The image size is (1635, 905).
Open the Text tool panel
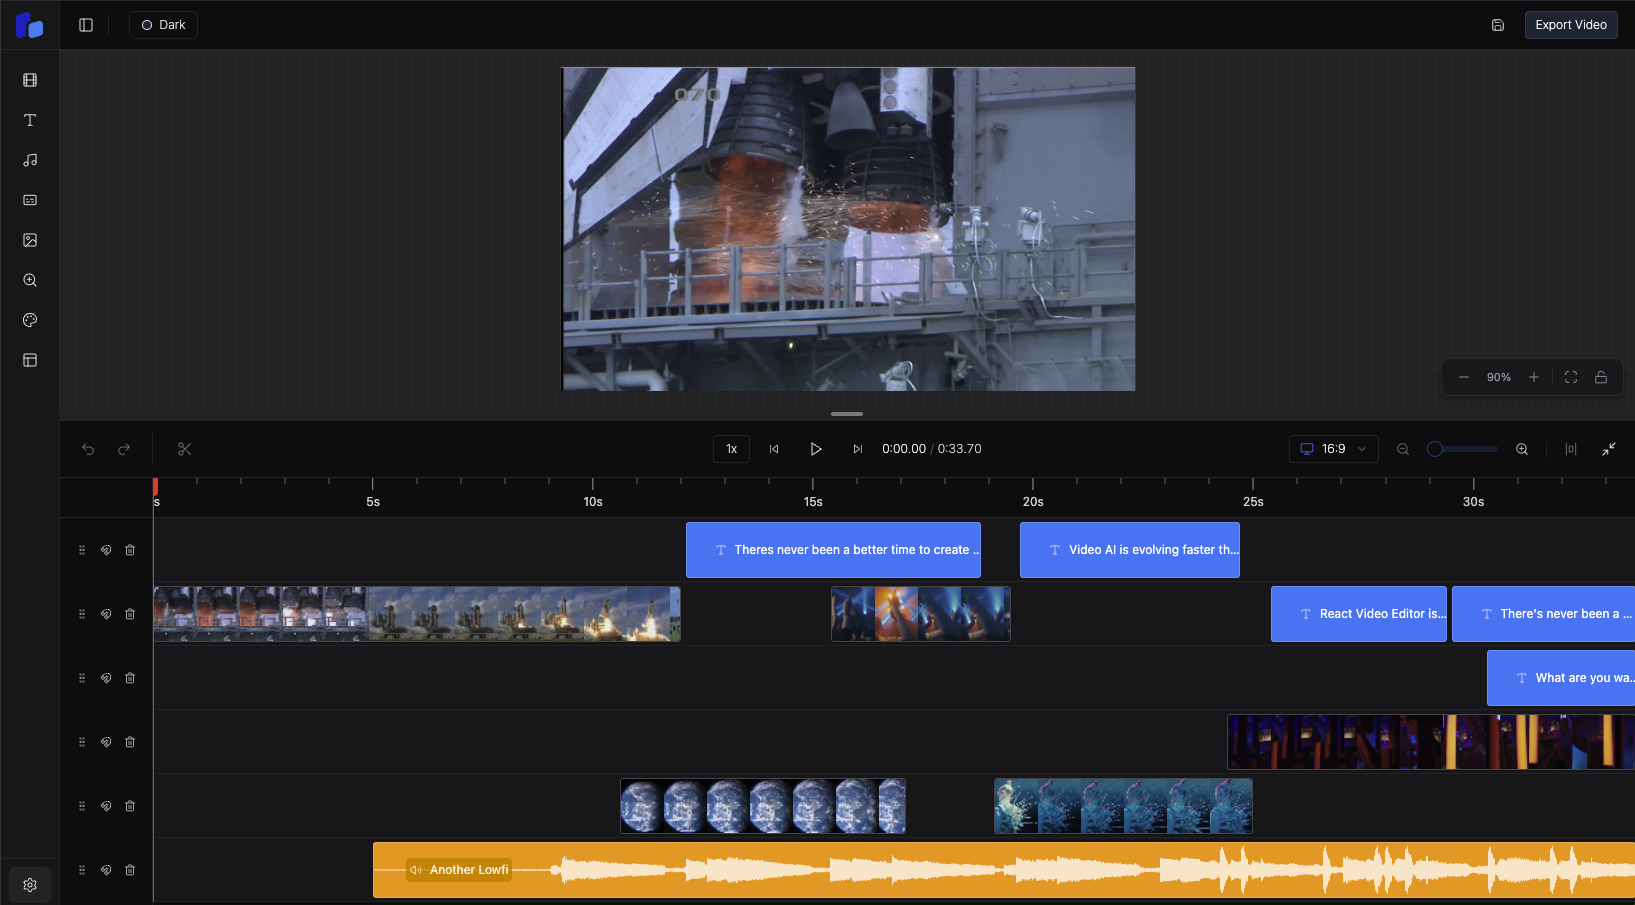30,120
